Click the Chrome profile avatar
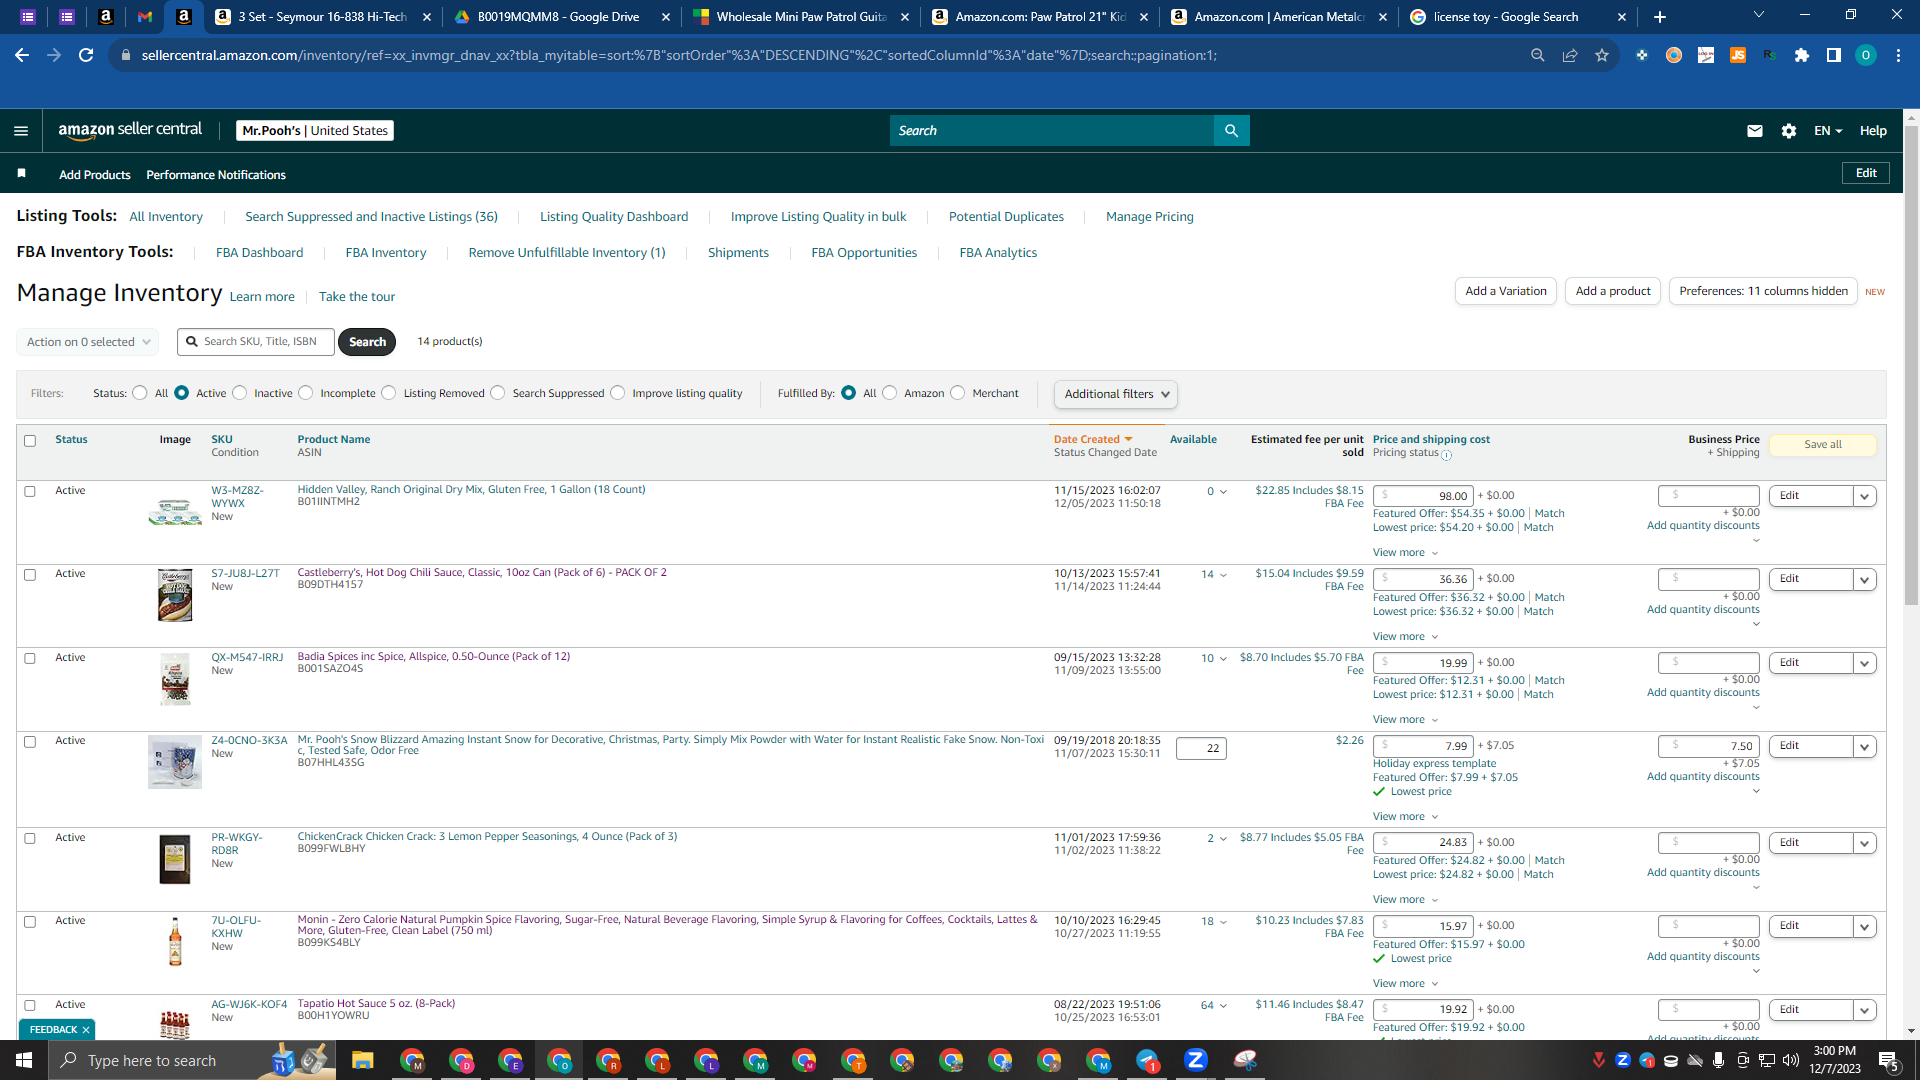Viewport: 1920px width, 1080px height. click(1866, 55)
